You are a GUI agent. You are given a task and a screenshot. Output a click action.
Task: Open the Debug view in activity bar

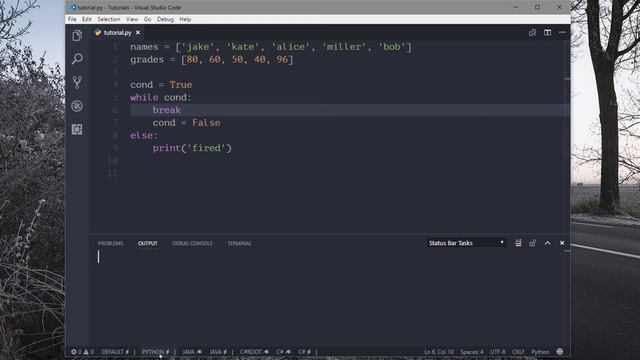77,106
